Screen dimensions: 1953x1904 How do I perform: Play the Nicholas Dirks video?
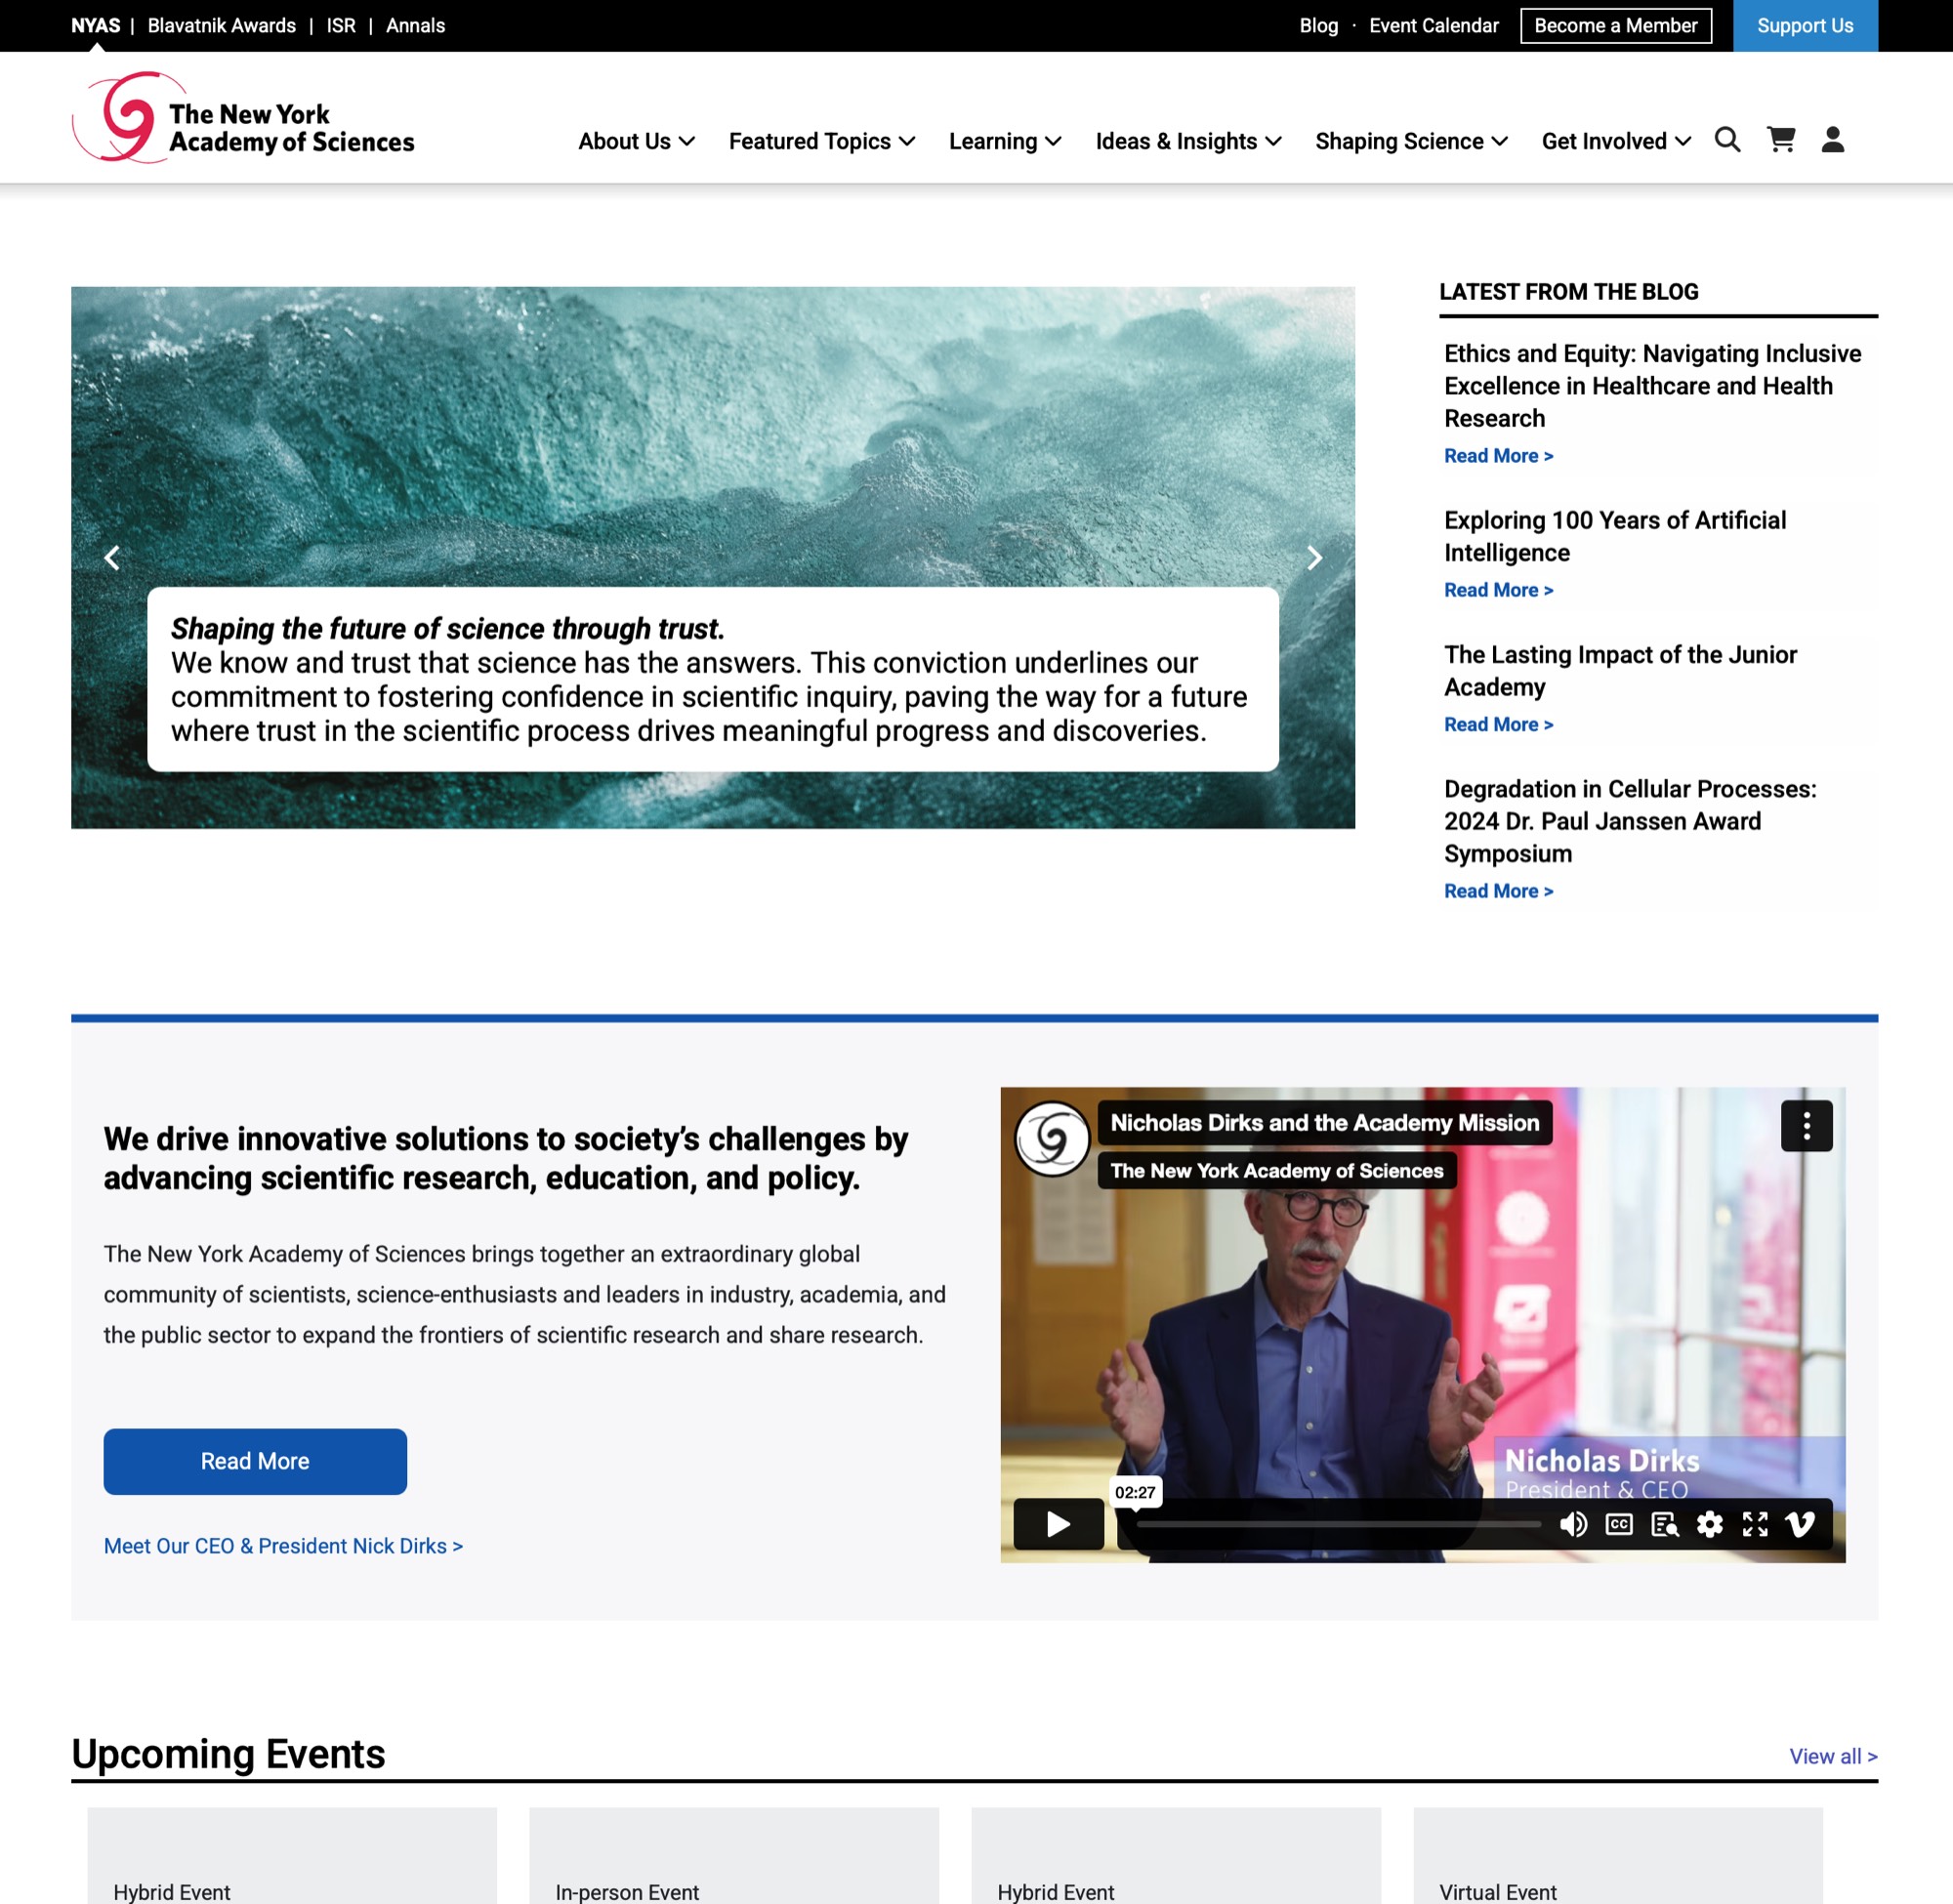tap(1058, 1524)
